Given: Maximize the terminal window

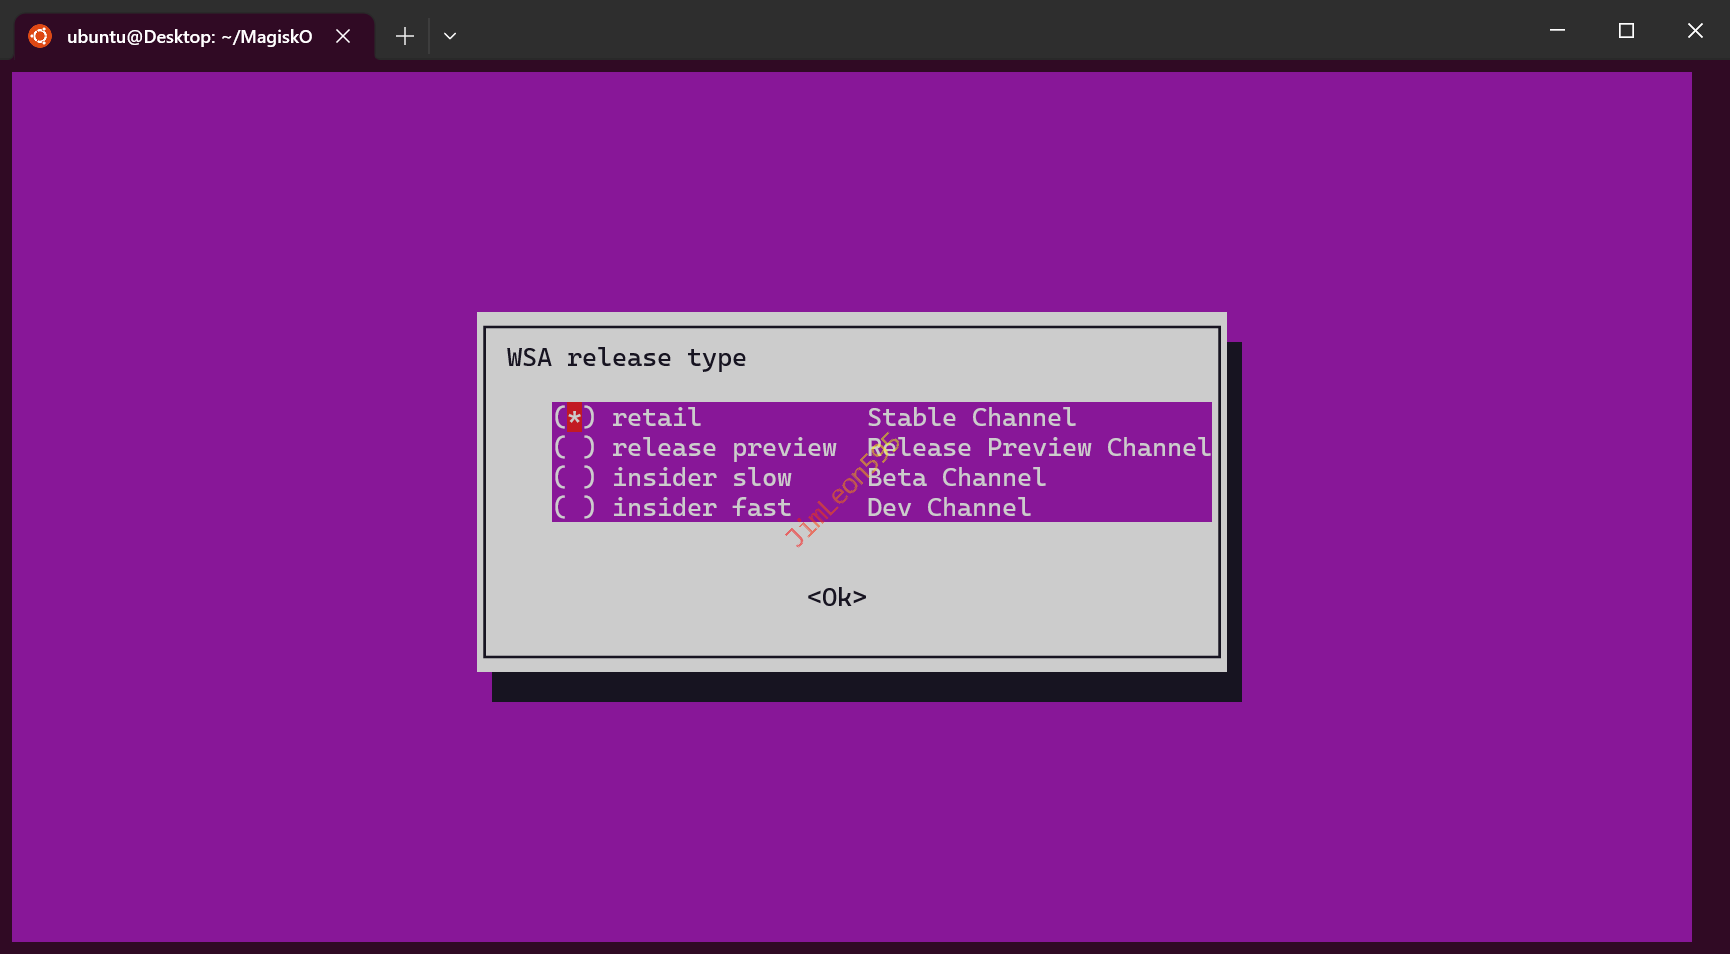Looking at the screenshot, I should pos(1626,31).
